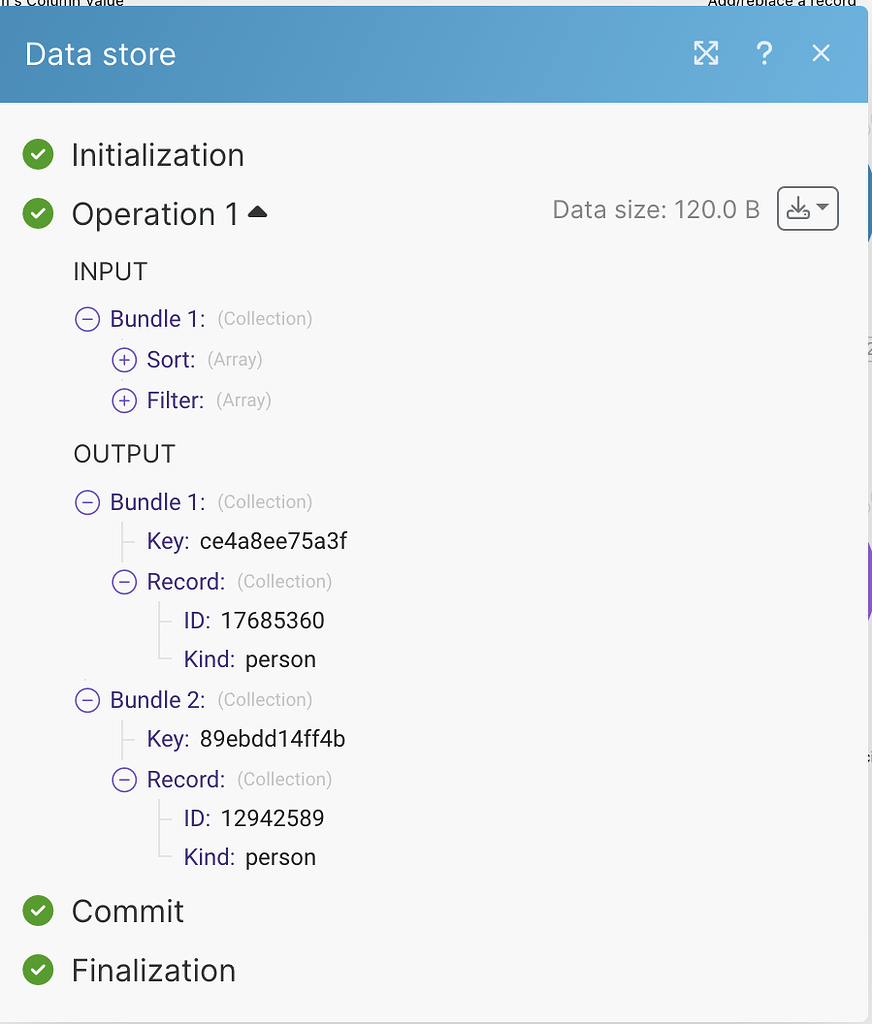Expand the Filter array
This screenshot has width=872, height=1024.
point(124,401)
